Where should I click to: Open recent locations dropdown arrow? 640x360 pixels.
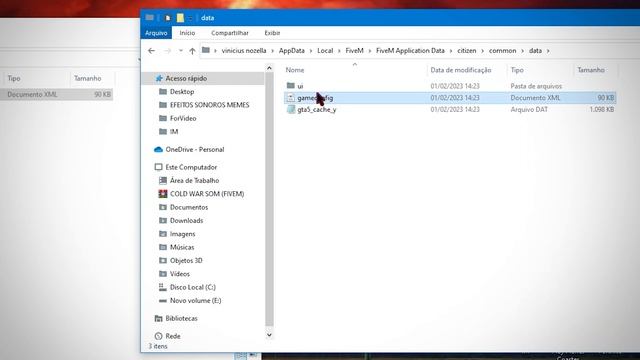[x=181, y=51]
